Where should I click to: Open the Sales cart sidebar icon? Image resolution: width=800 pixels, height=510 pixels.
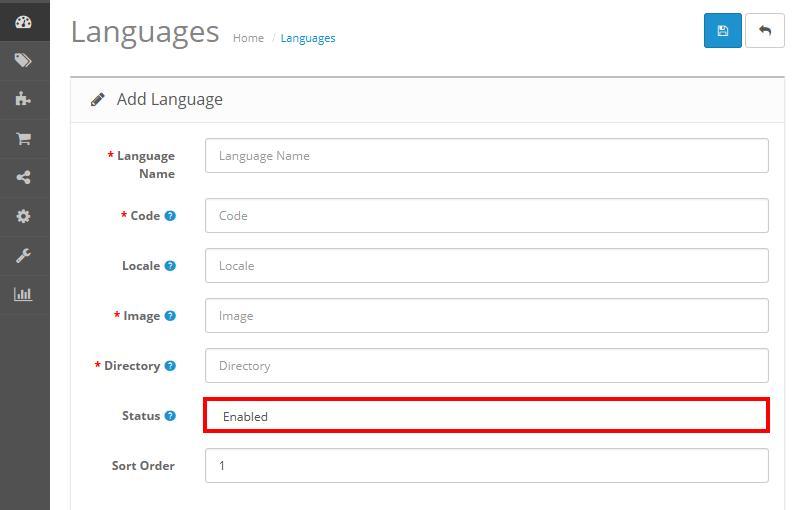point(23,139)
